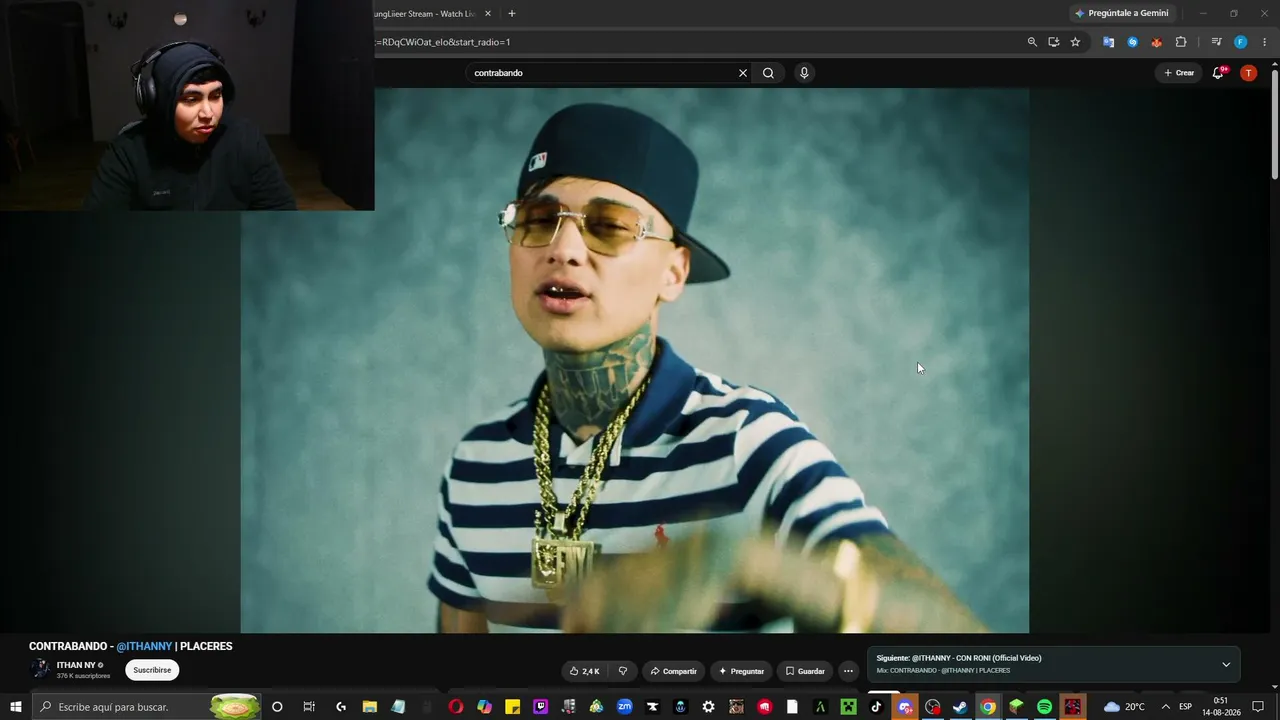Clear the search text with the X
This screenshot has height=720, width=1280.
743,73
